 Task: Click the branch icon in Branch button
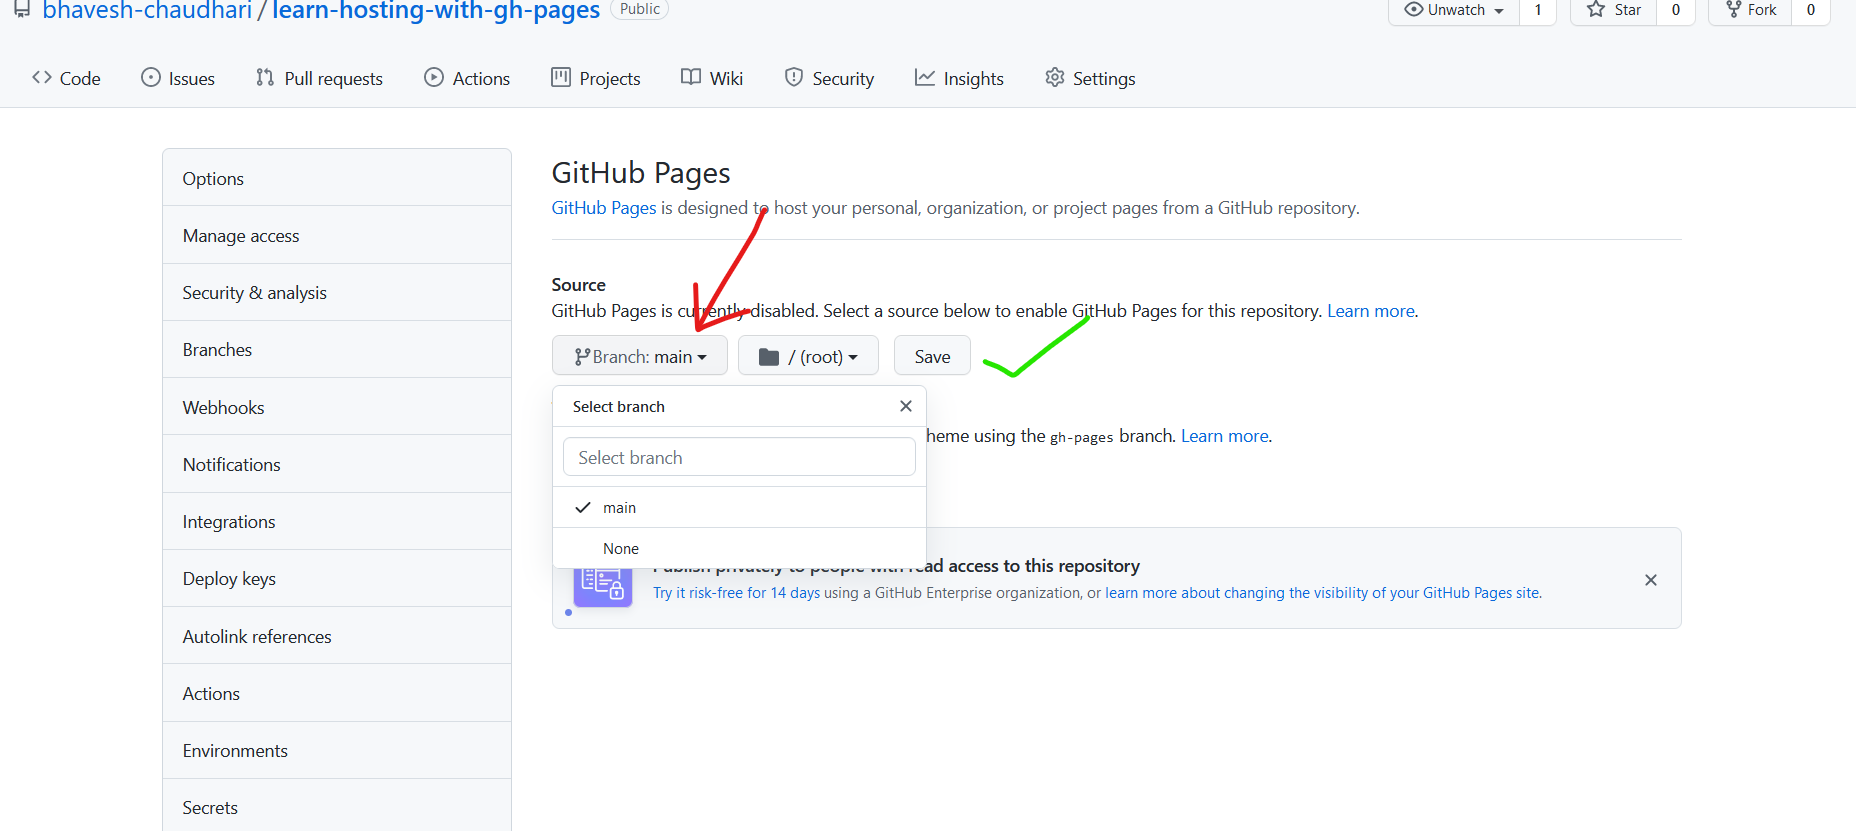(x=582, y=357)
